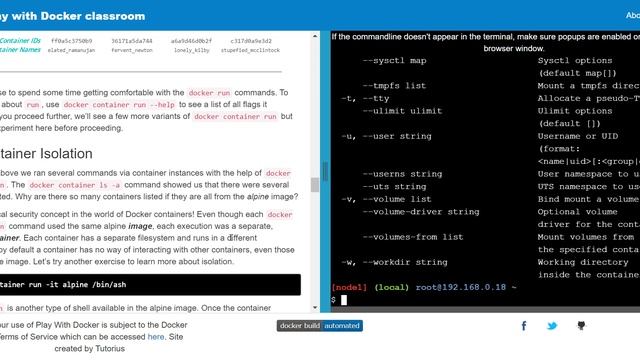Click the terminal horizontal scrollbar
The width and height of the screenshot is (640, 360).
485,310
